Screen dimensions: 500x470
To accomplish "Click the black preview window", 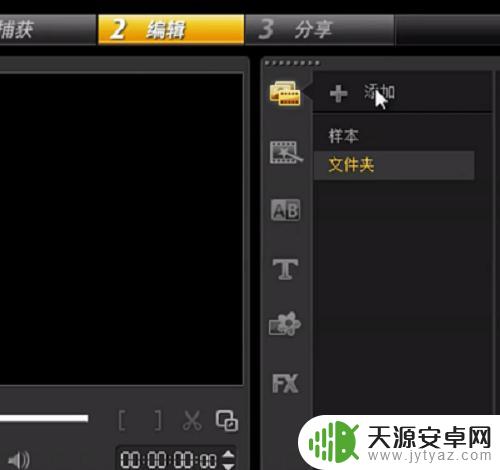I will click(121, 229).
